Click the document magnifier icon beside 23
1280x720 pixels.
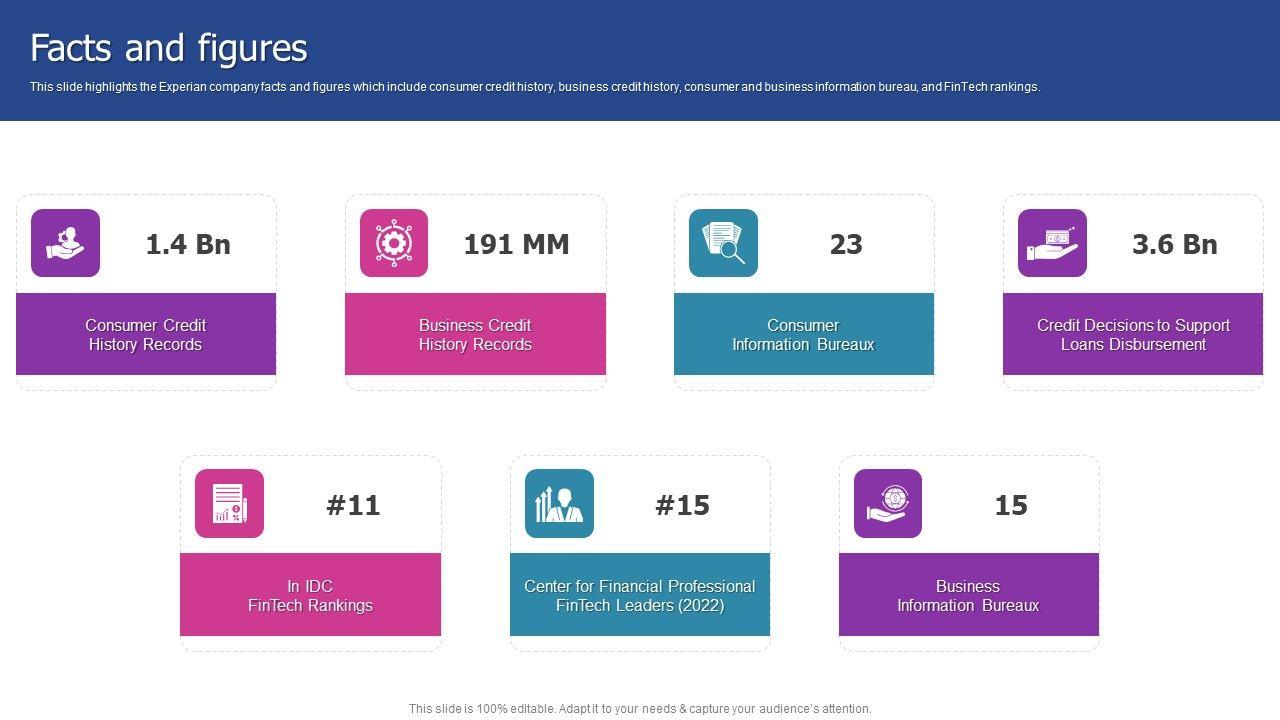(723, 243)
